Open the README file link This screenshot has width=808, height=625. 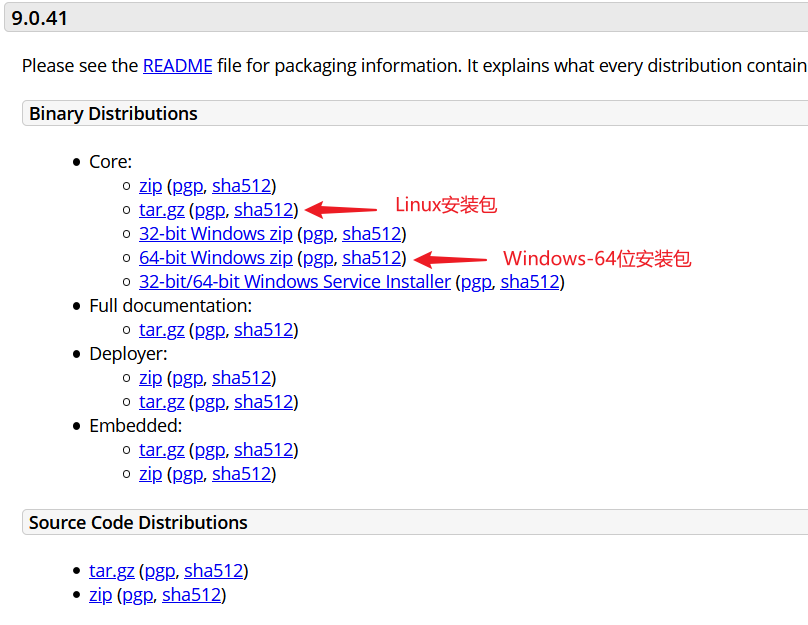tap(177, 66)
